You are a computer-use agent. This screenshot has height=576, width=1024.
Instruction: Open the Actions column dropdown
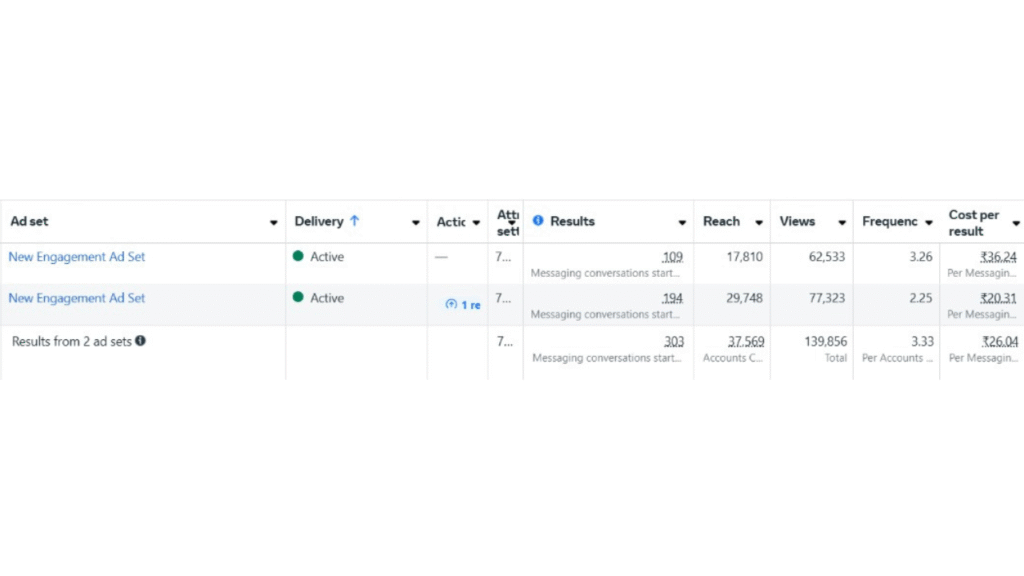pyautogui.click(x=476, y=222)
